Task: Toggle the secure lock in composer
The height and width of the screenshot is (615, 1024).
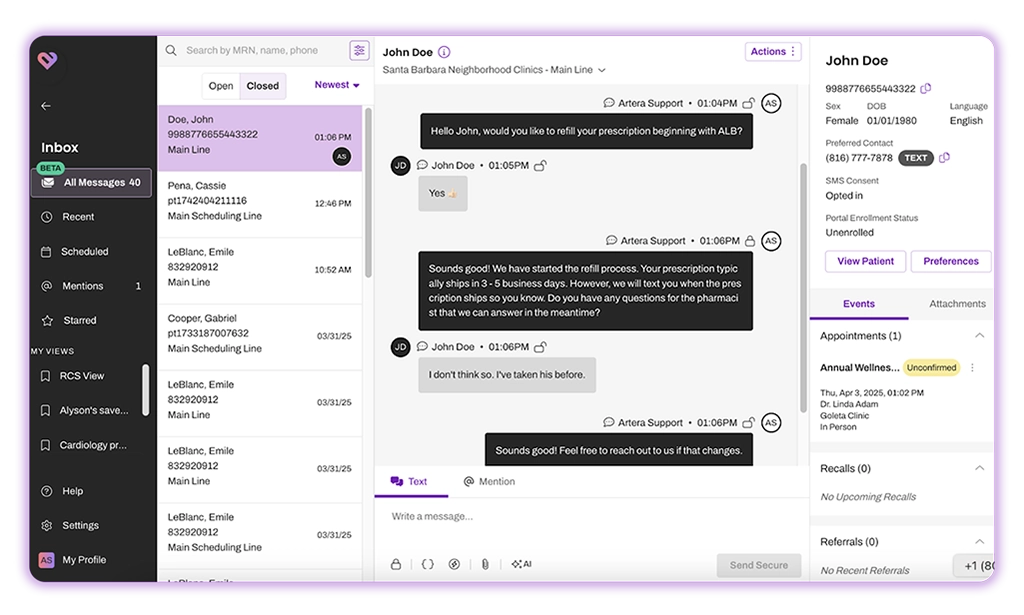Action: coord(396,564)
